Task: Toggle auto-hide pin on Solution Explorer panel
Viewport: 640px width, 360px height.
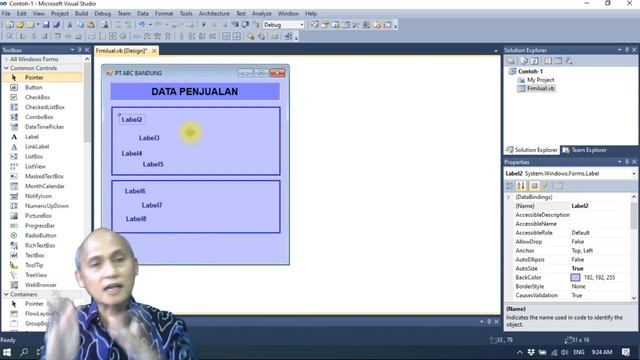Action: (627, 50)
